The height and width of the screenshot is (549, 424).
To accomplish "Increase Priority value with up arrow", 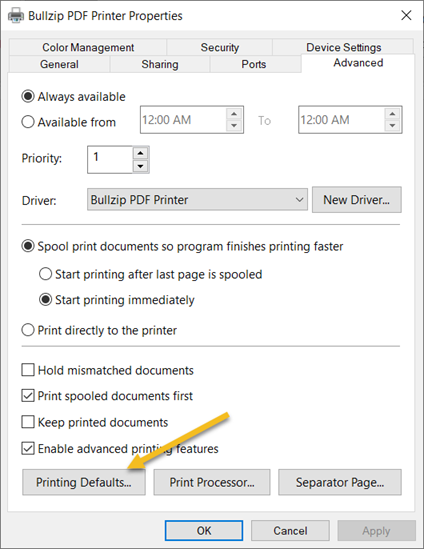I will tap(141, 153).
